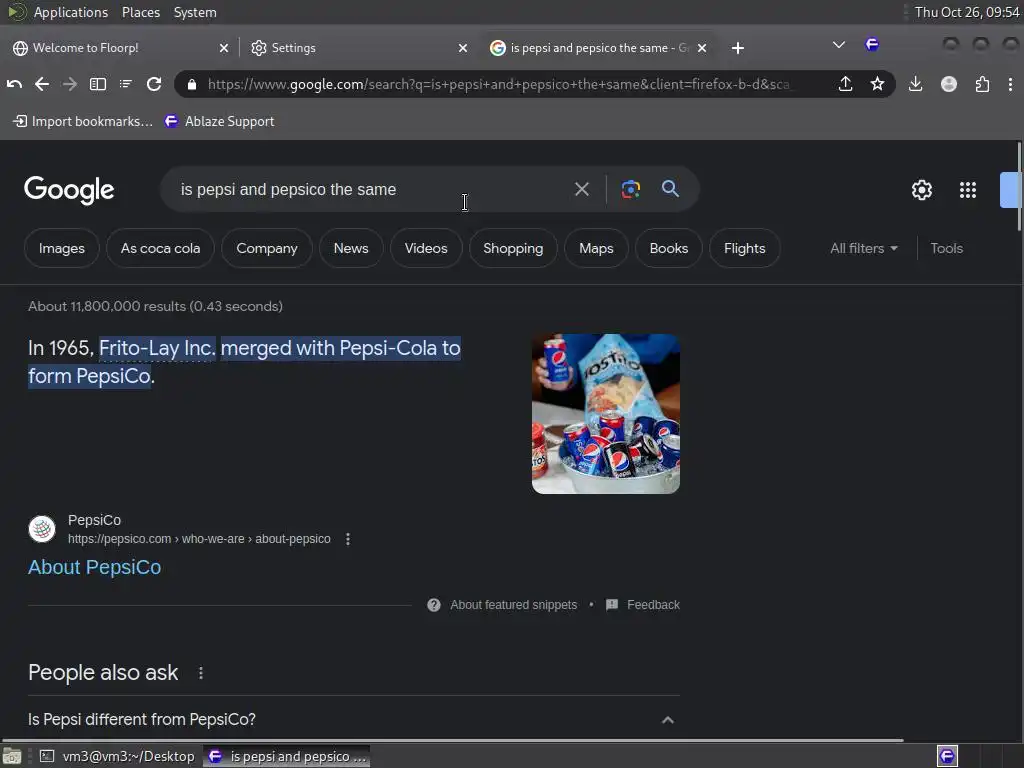Switch to Welcome to Floorp tab

coord(121,48)
